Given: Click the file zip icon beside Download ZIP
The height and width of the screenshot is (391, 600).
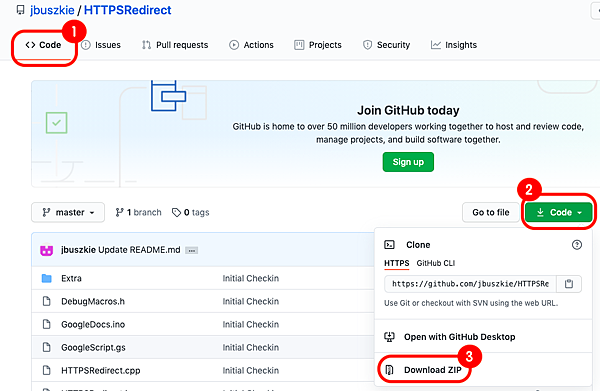Looking at the screenshot, I should [389, 370].
